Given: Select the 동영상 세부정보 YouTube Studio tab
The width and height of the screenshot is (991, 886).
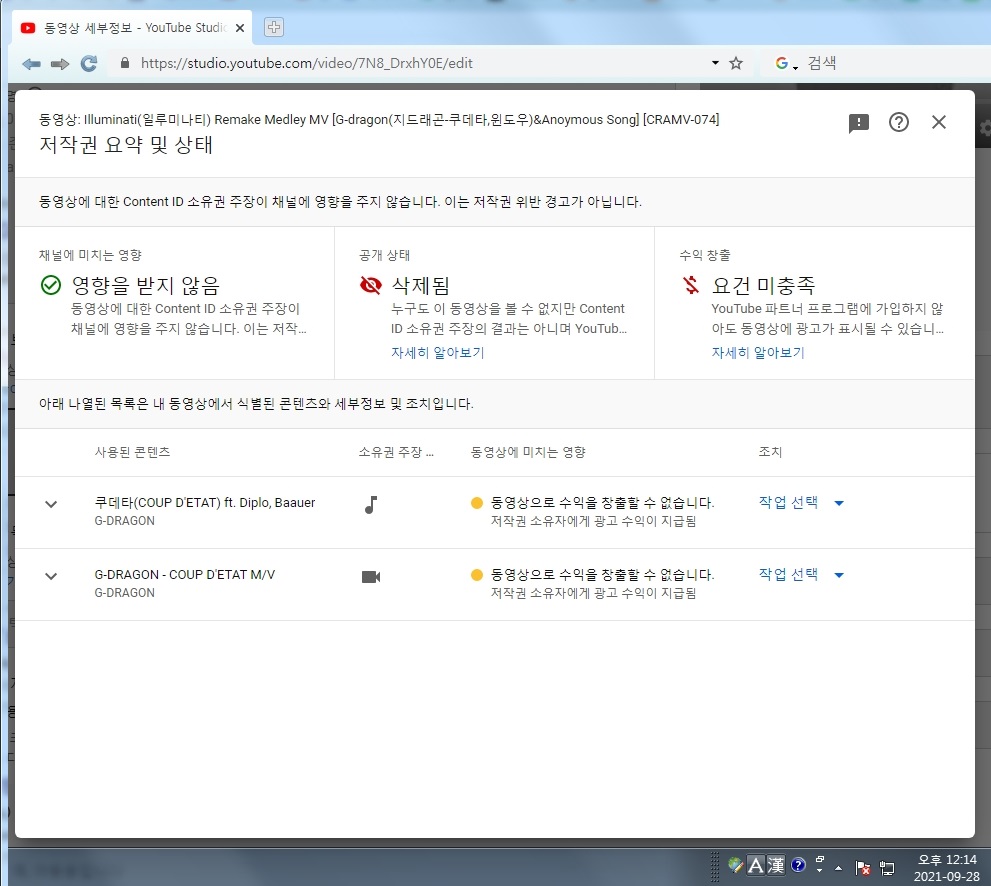Looking at the screenshot, I should coord(132,28).
